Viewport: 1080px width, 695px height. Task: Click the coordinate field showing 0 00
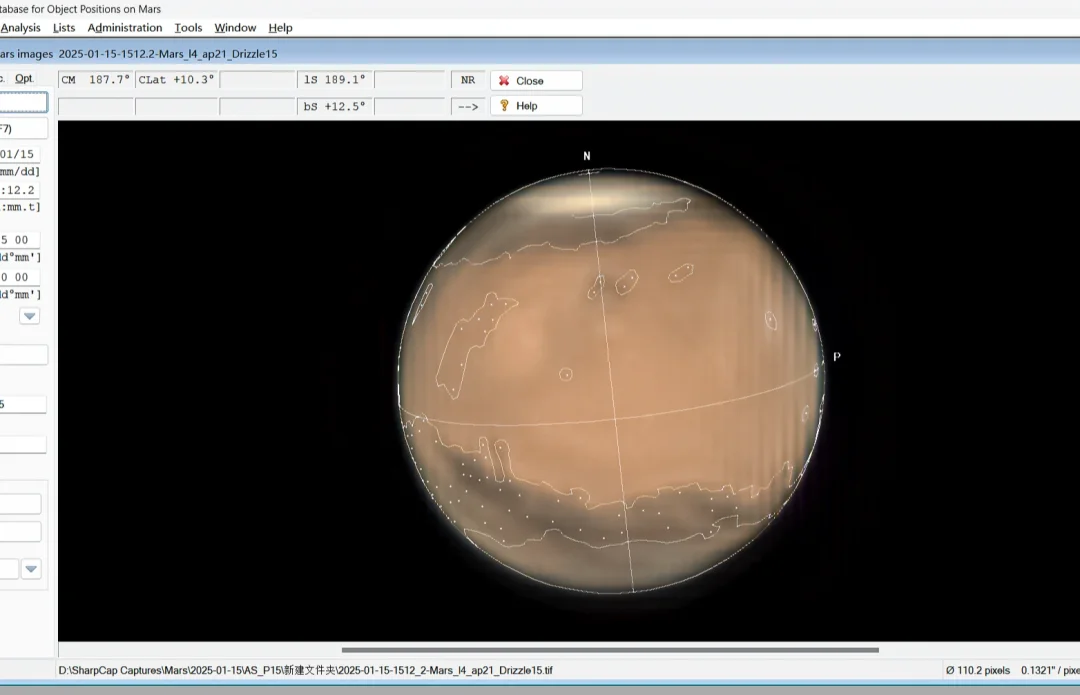point(20,277)
